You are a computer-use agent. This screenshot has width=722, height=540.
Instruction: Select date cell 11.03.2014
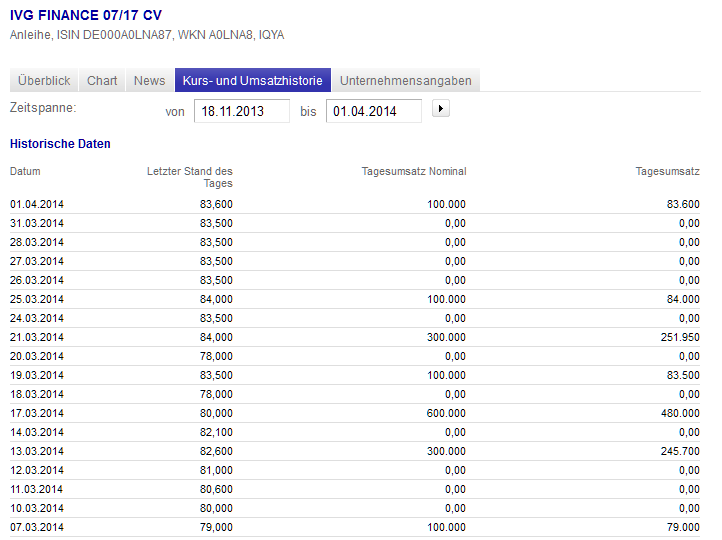pos(37,489)
